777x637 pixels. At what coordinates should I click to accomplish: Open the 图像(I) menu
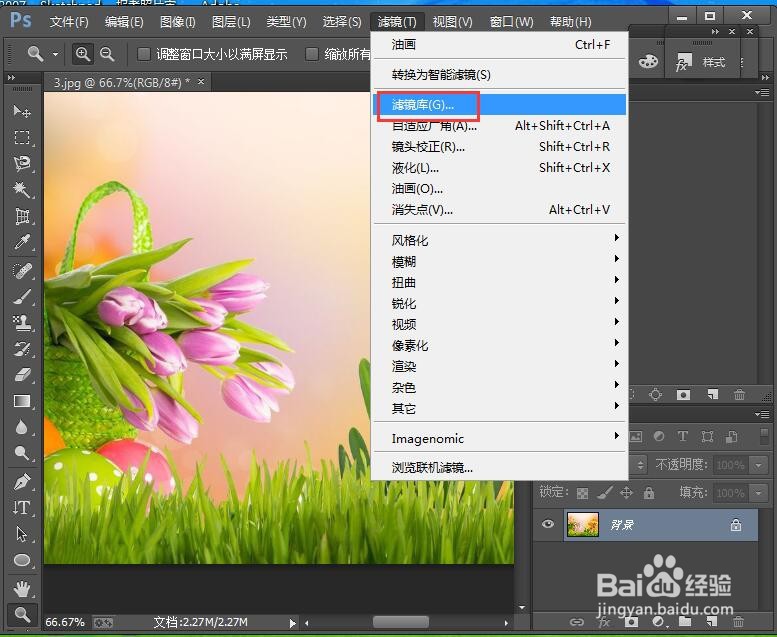(177, 22)
